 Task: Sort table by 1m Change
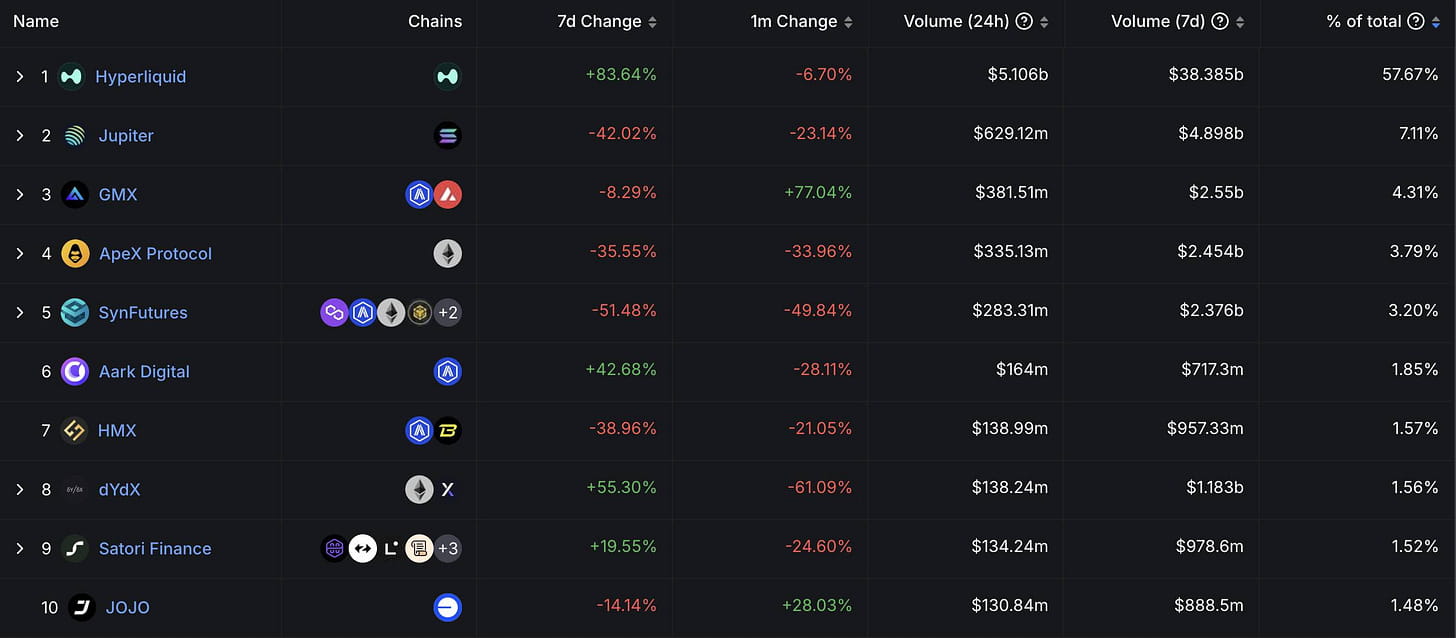tap(848, 21)
